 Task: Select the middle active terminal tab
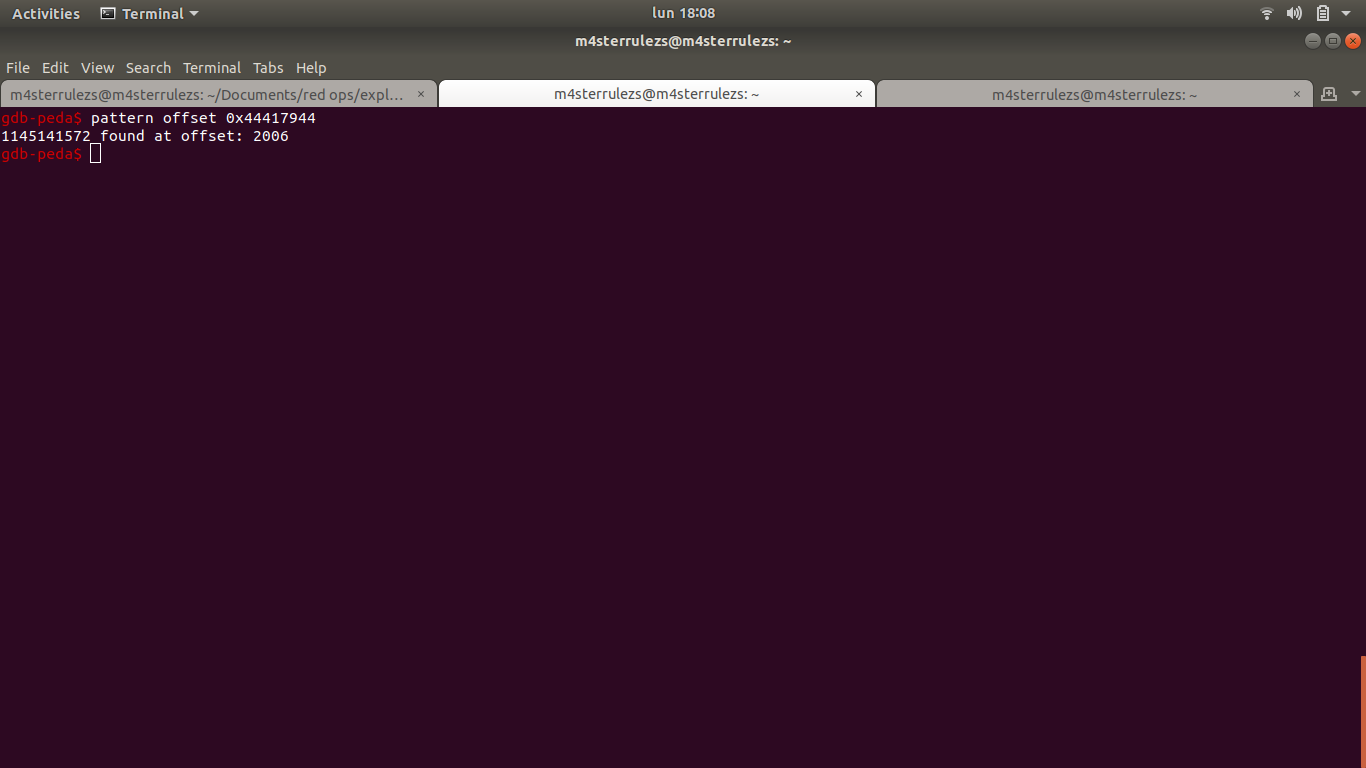click(x=657, y=94)
